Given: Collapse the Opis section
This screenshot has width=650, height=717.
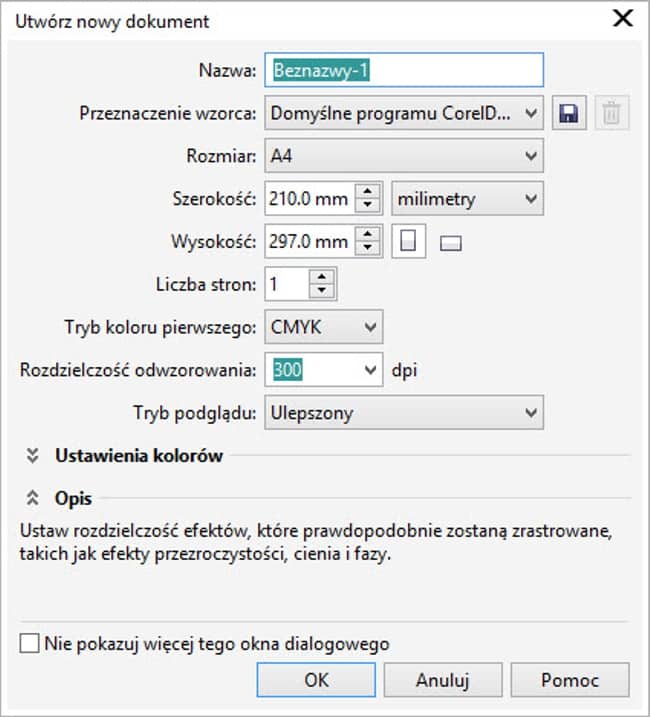Looking at the screenshot, I should (x=33, y=497).
